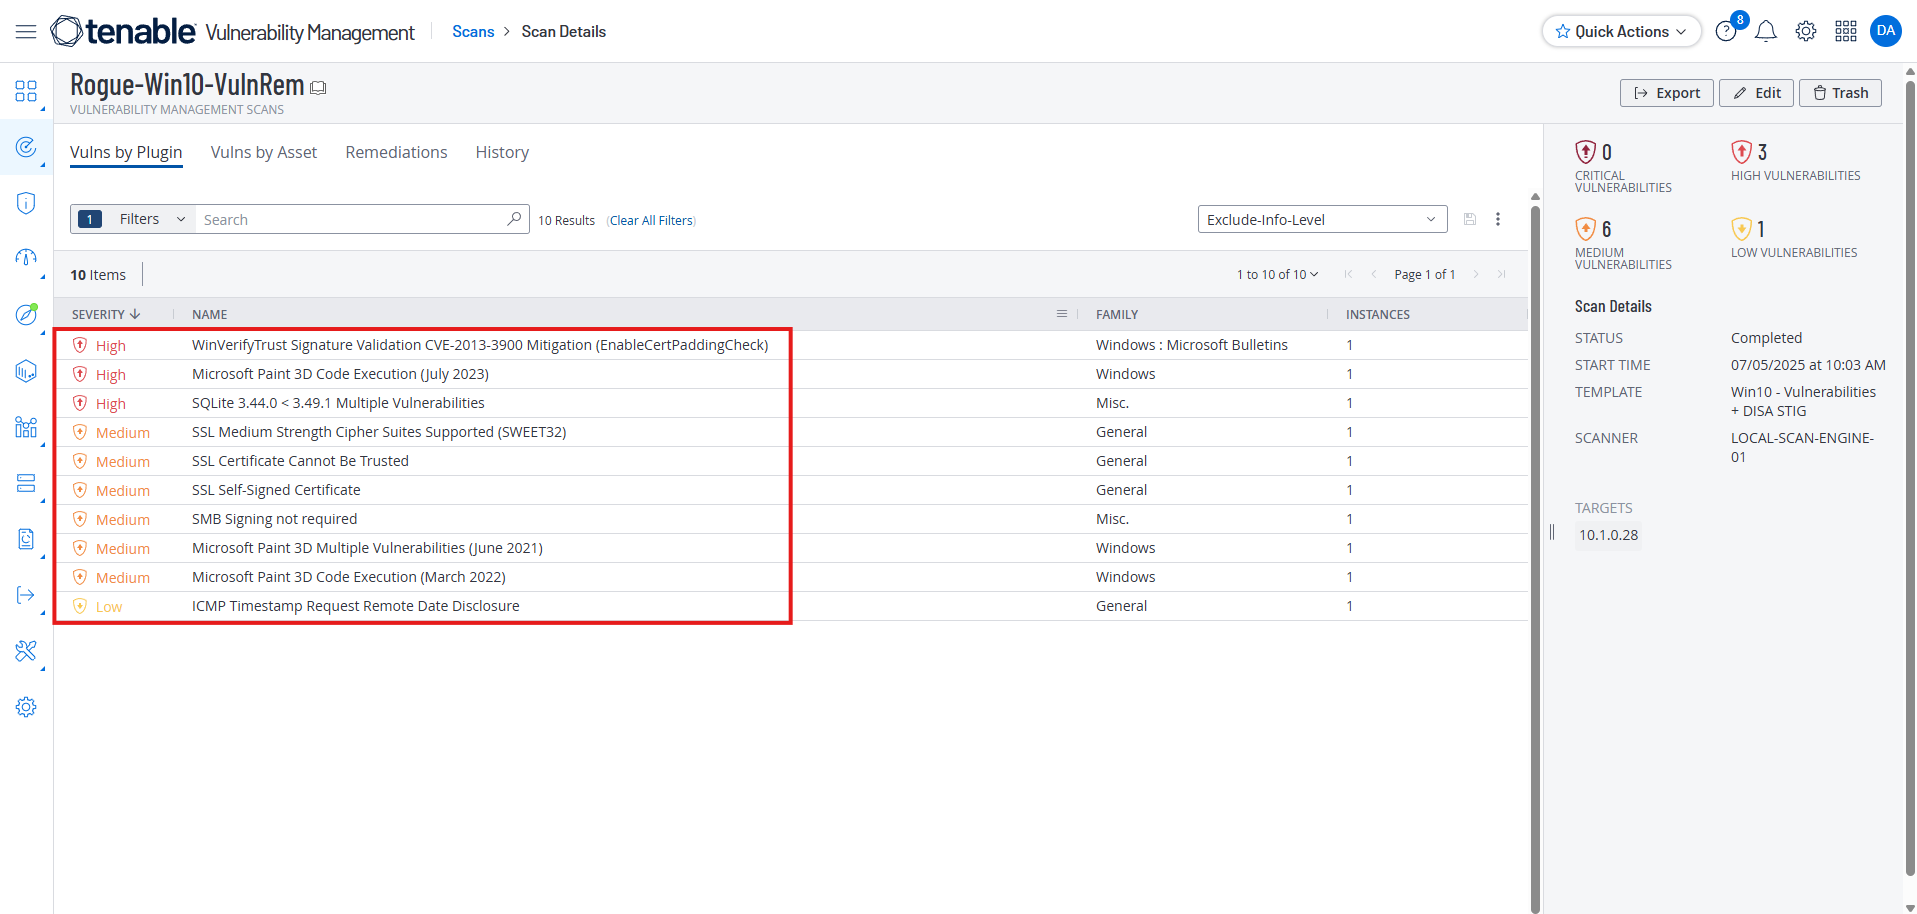Click the save filter disk icon

point(1470,219)
